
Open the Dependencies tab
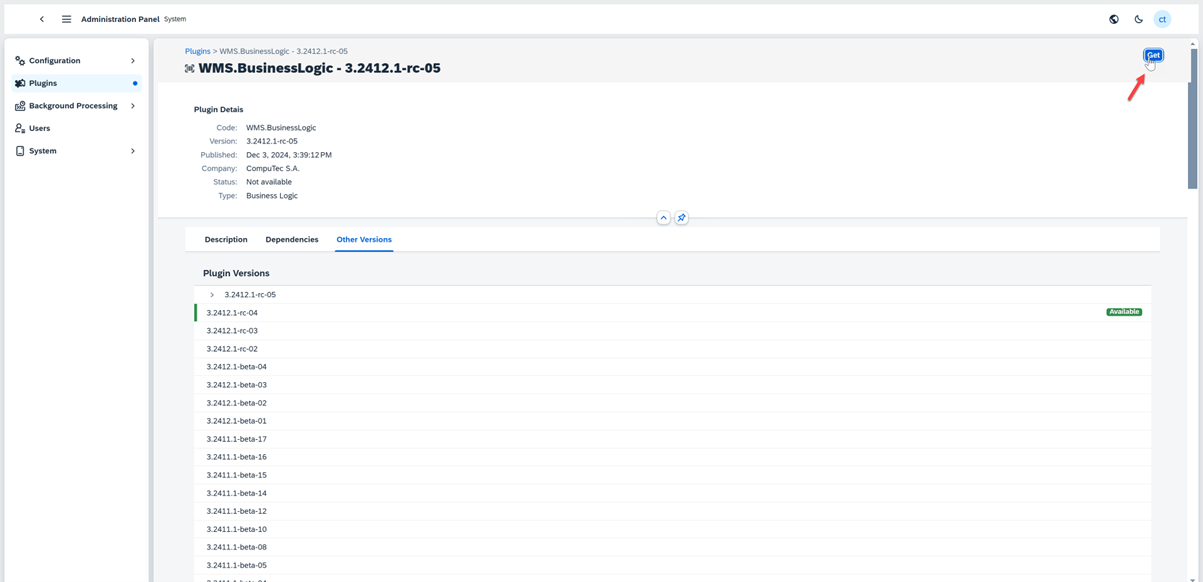291,239
